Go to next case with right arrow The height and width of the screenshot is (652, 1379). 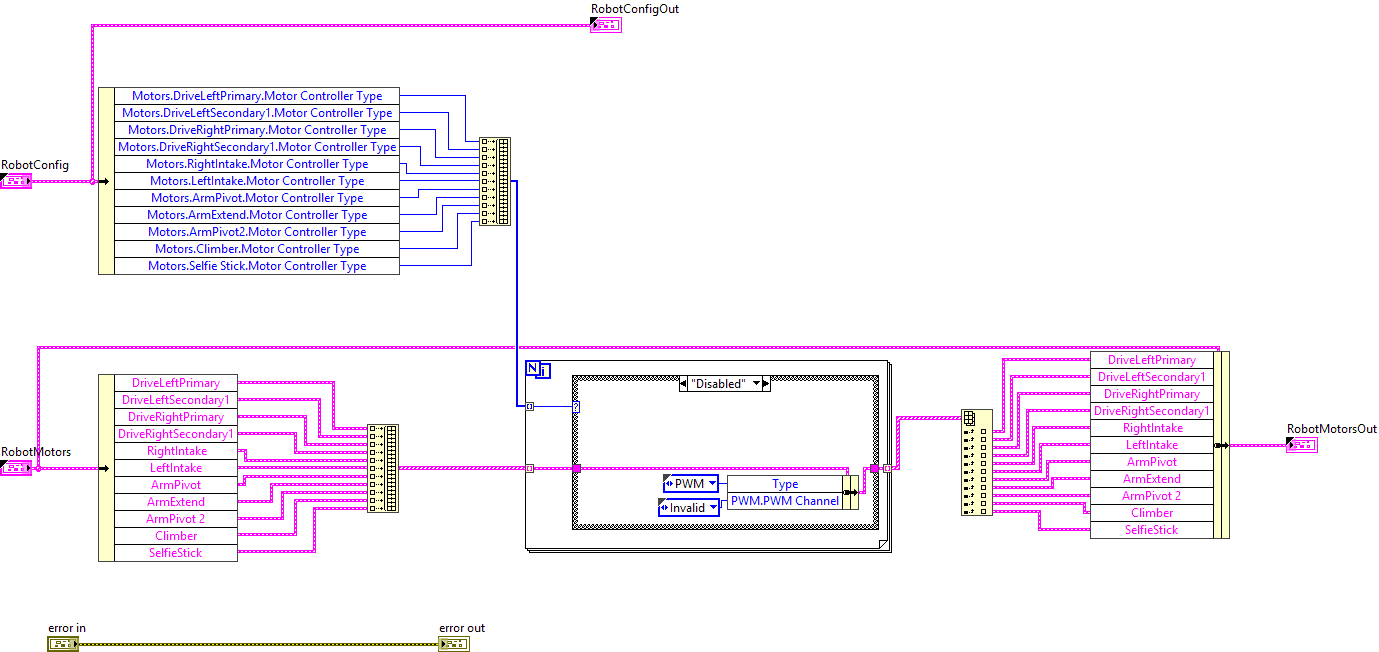coord(766,384)
